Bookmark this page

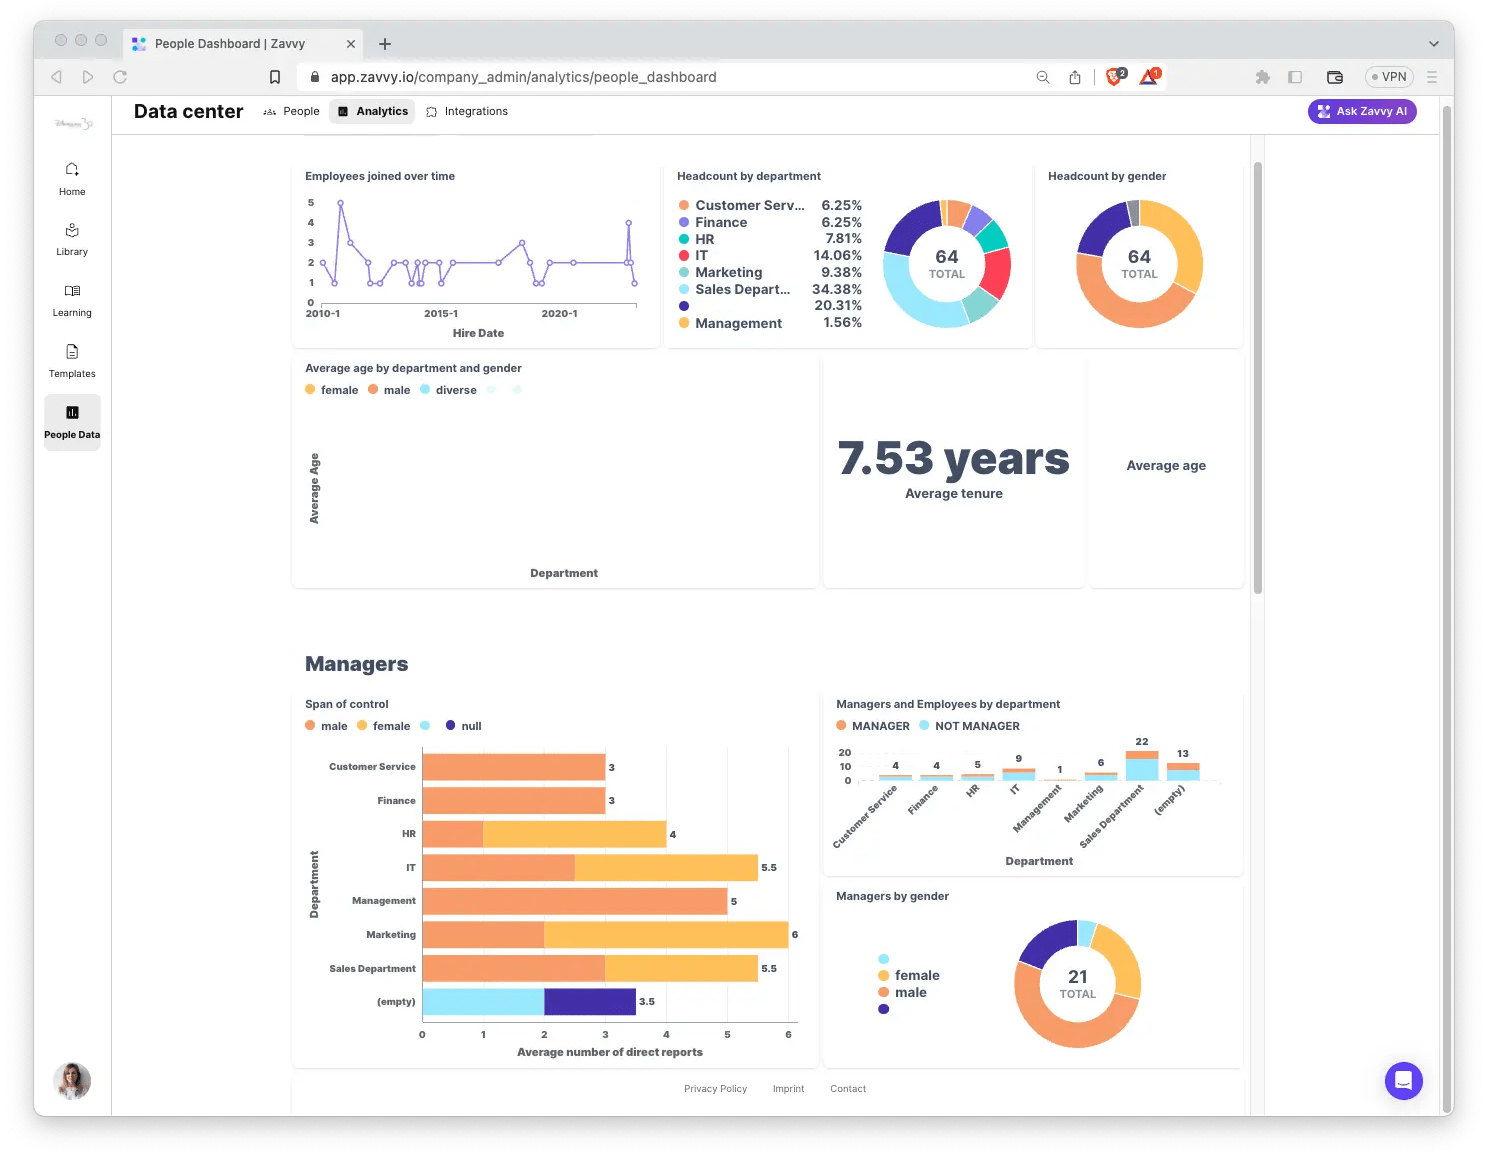[275, 77]
